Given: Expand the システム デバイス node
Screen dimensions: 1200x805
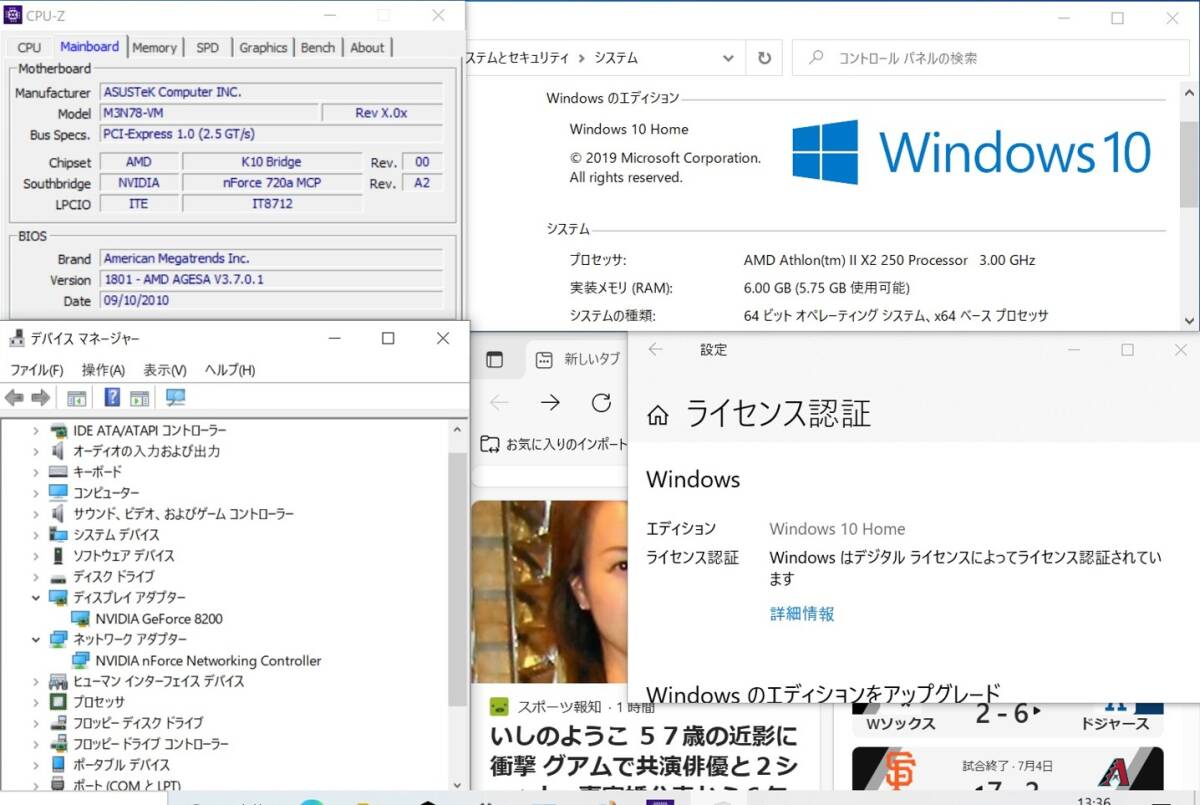Looking at the screenshot, I should [36, 535].
